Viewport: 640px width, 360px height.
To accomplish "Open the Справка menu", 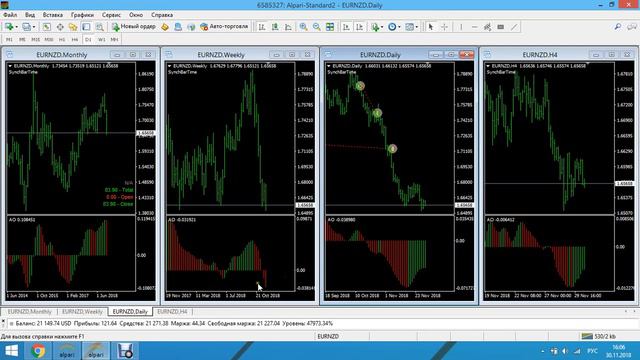I will (162, 15).
